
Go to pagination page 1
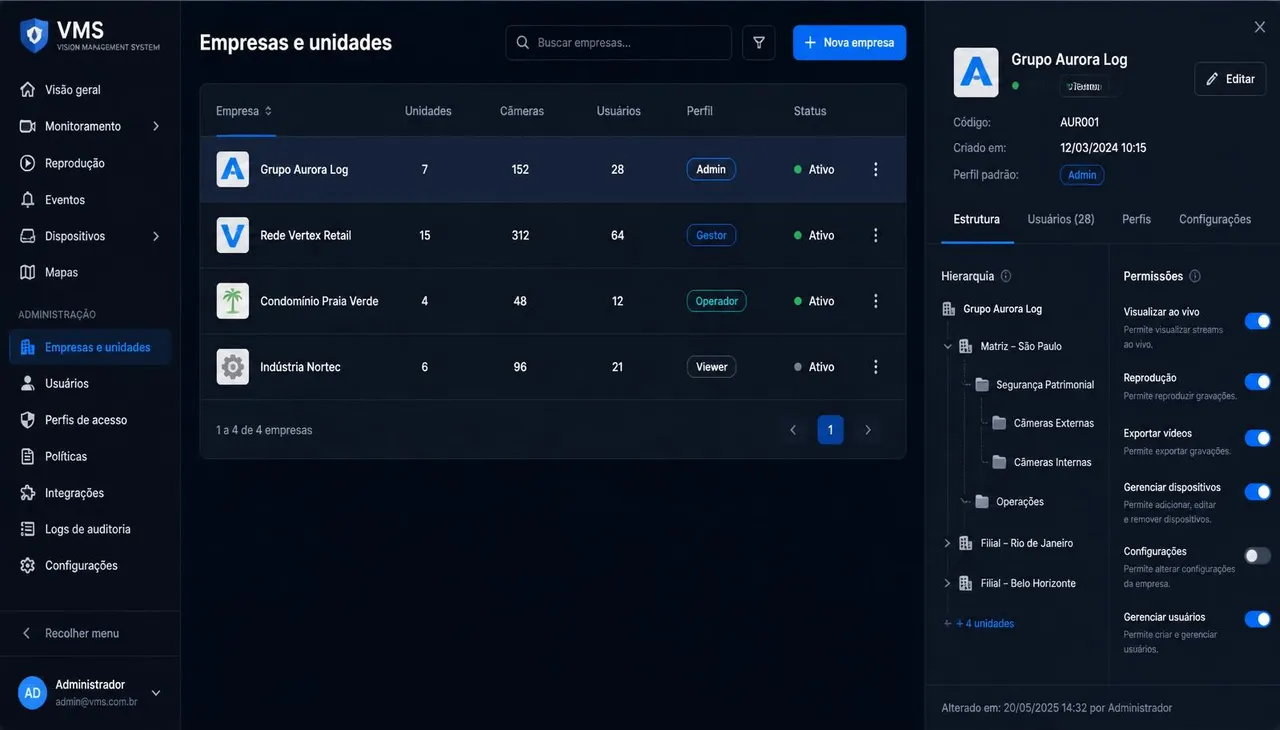point(830,430)
